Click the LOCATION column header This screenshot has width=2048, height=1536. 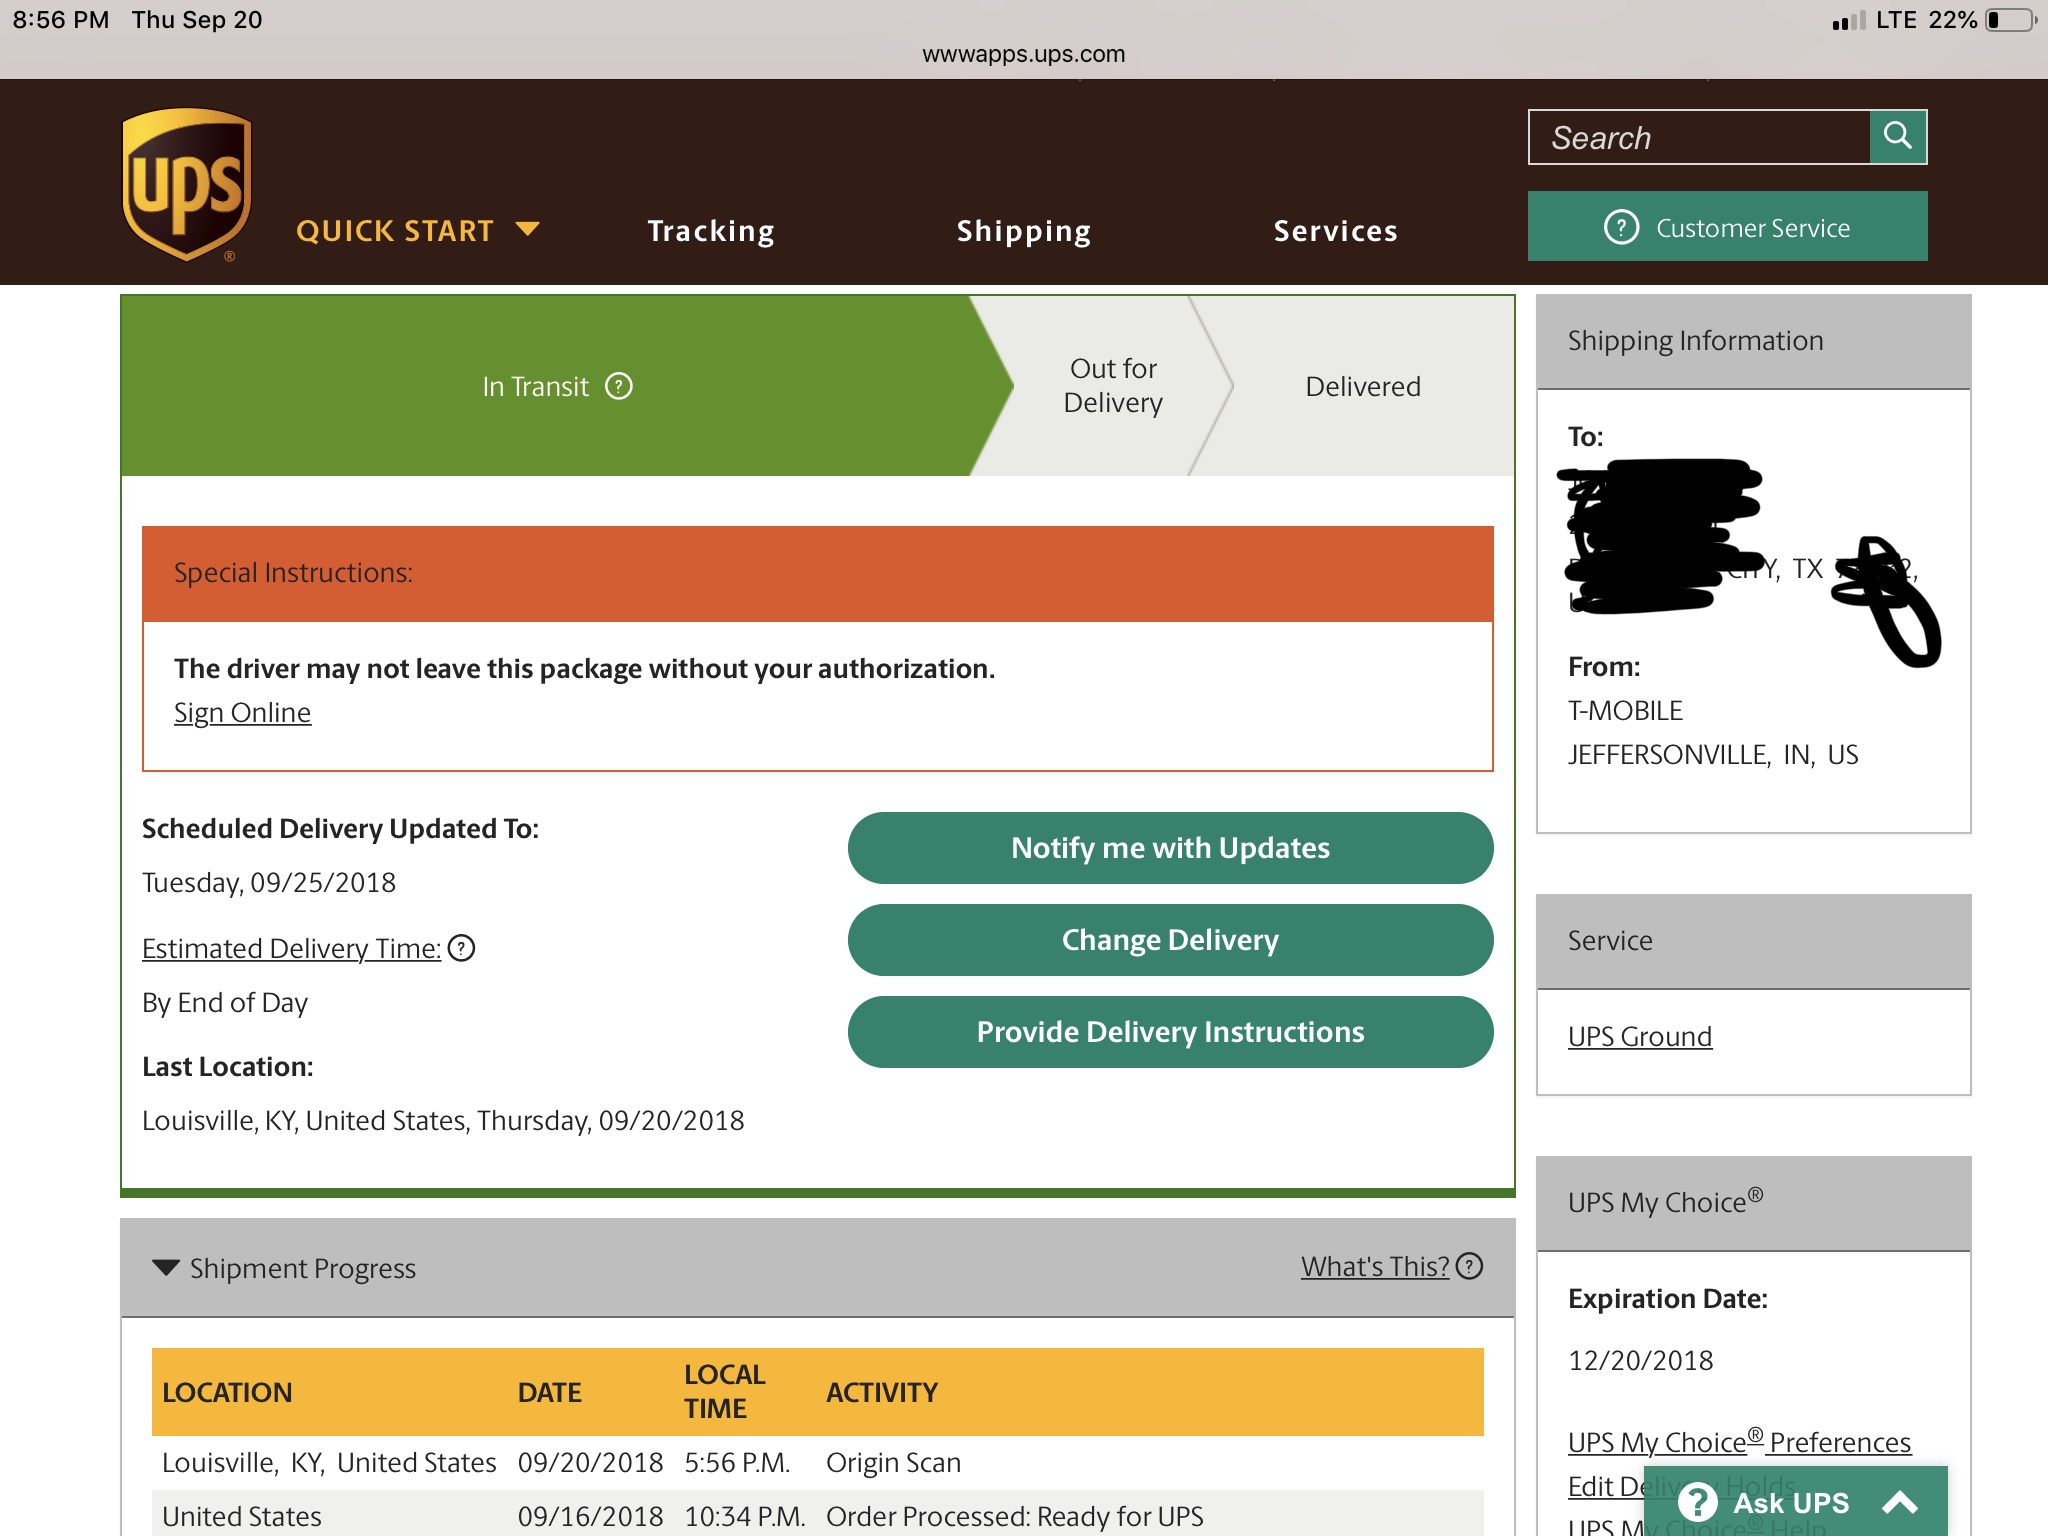click(x=227, y=1392)
